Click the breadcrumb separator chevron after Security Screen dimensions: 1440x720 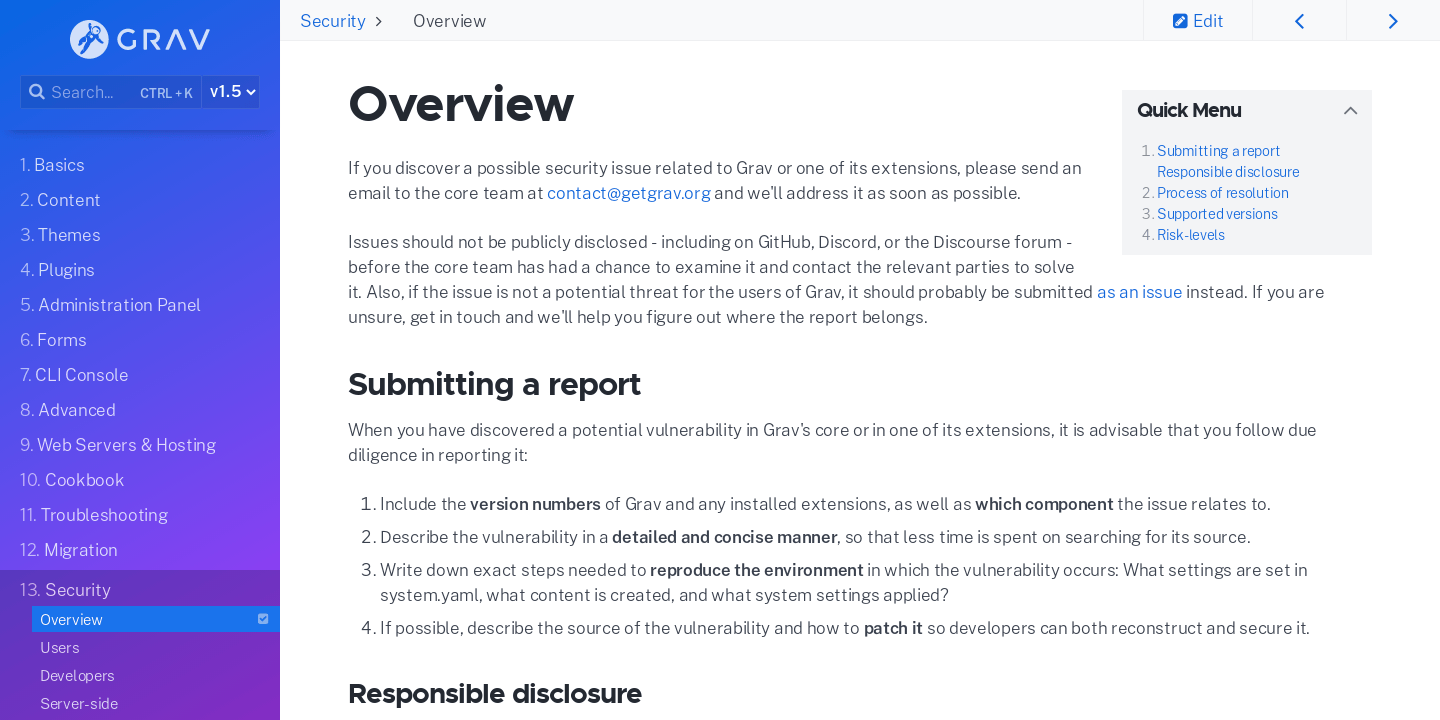(378, 20)
